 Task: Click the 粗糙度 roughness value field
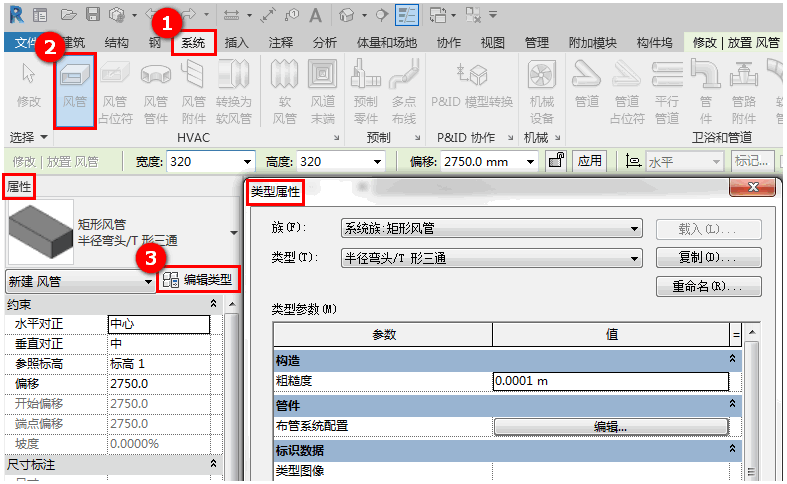(610, 381)
